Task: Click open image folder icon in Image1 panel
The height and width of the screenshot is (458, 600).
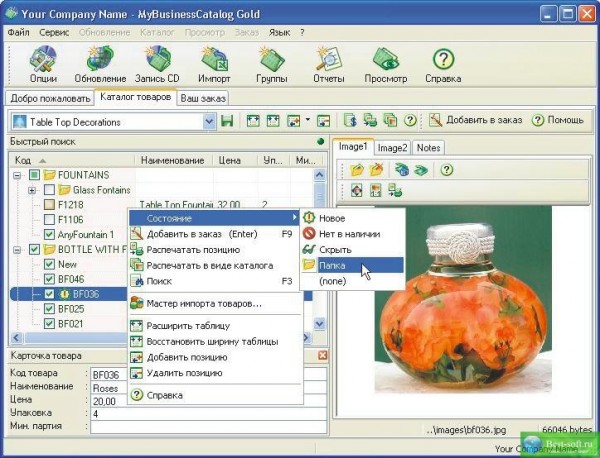Action: coord(357,170)
